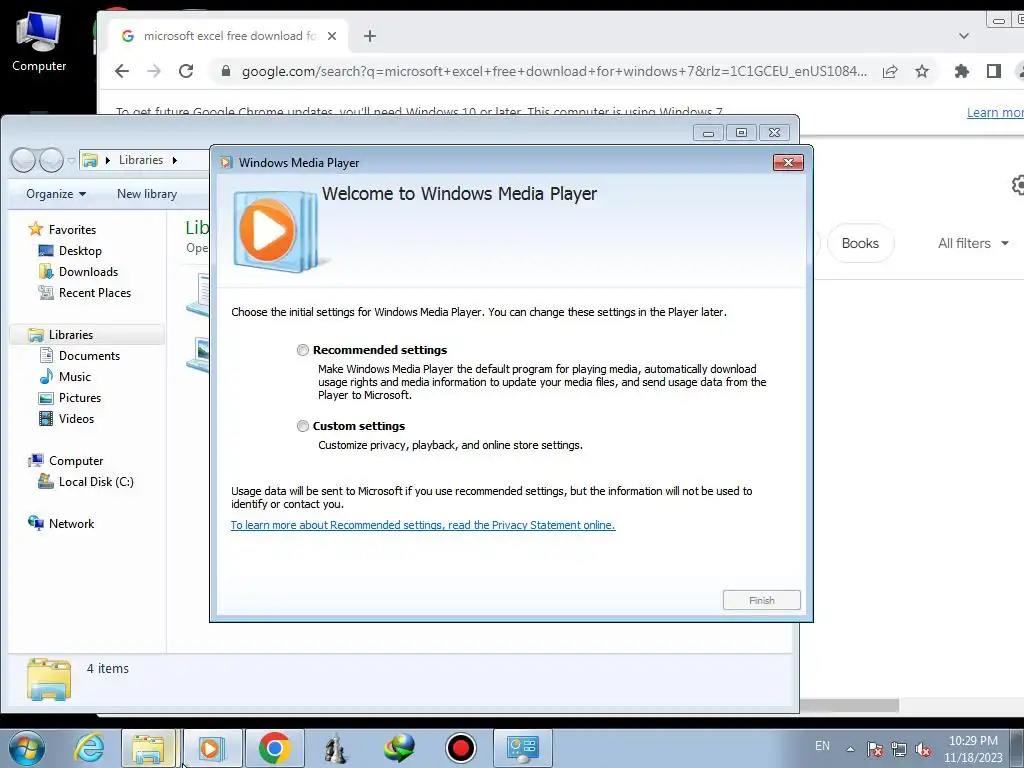Launch Internet Explorer from taskbar

(89, 748)
